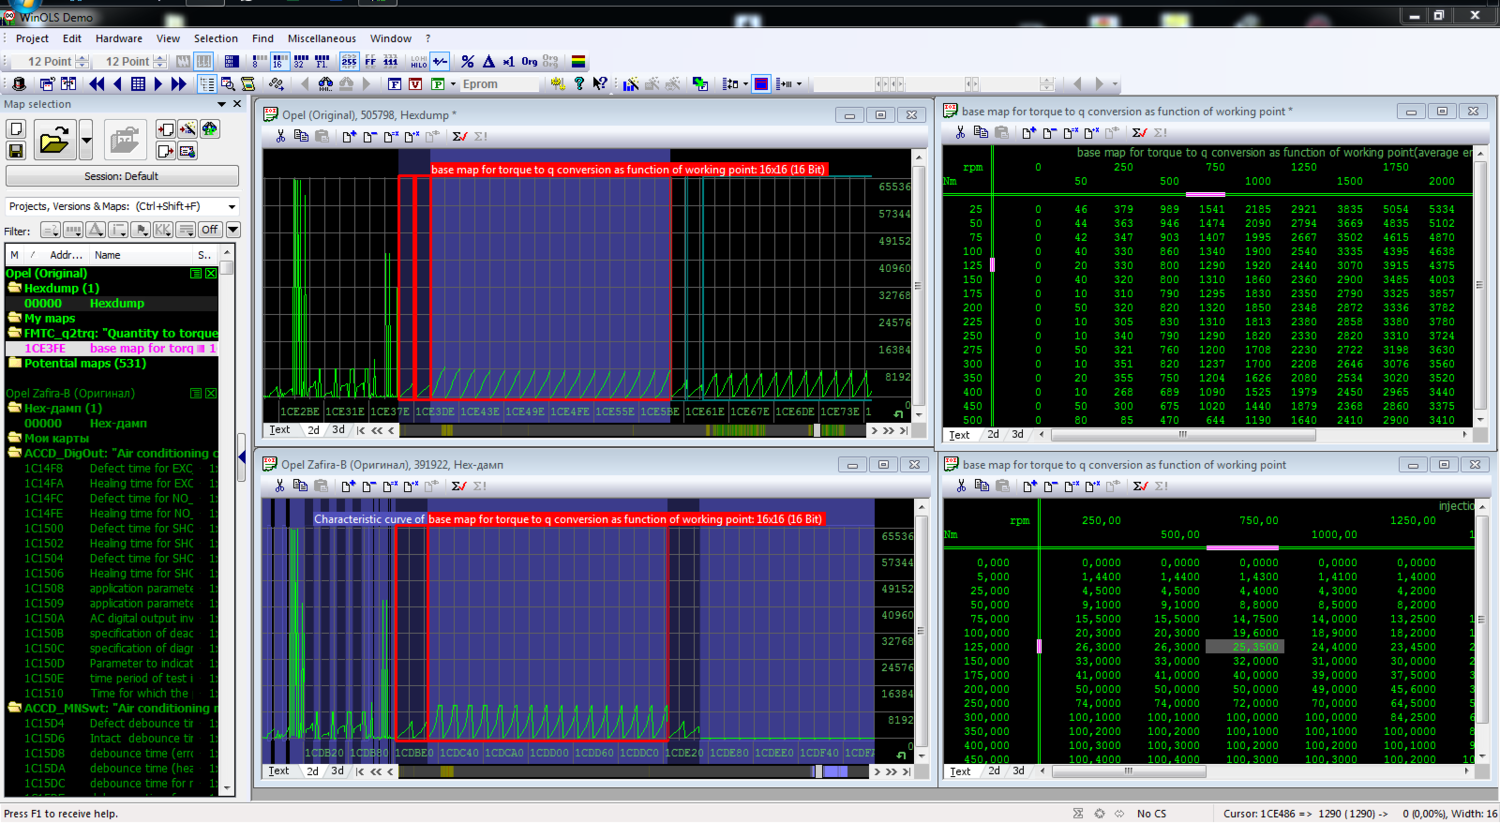Click scissors cut icon in Opel Hexdump window

[x=280, y=136]
